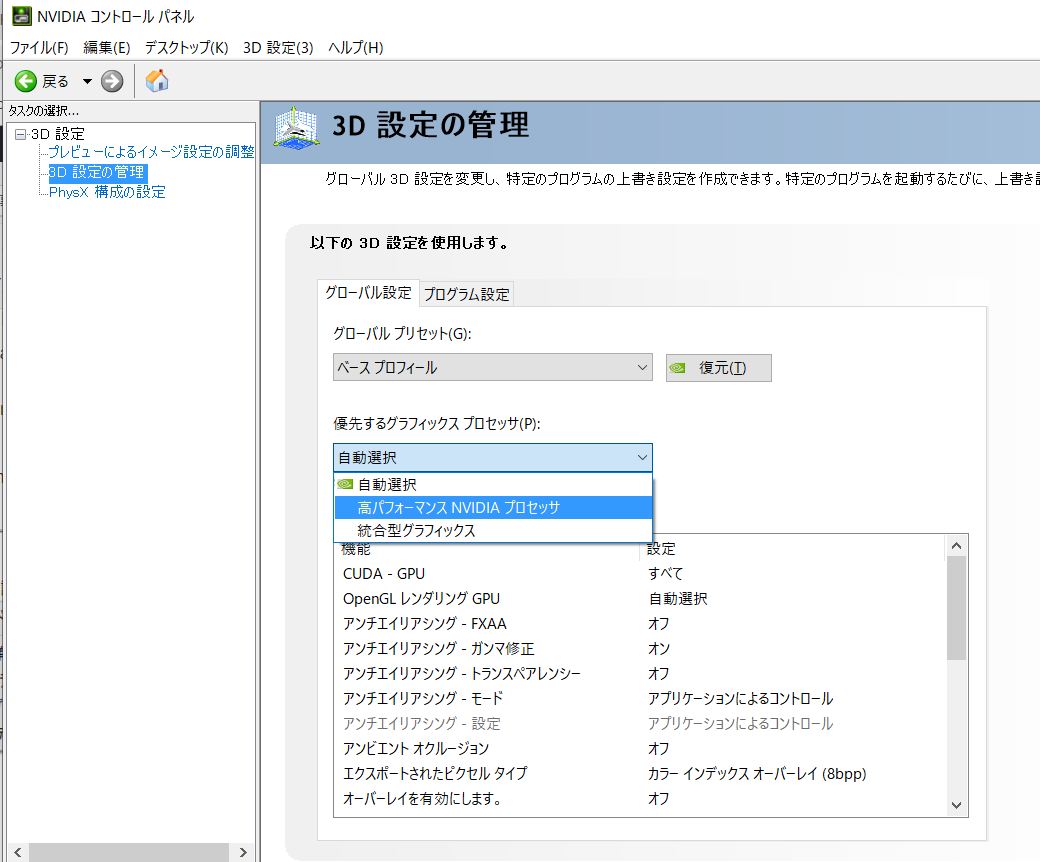Image resolution: width=1040 pixels, height=862 pixels.
Task: Click the settings list scroll down arrow
Action: pyautogui.click(x=956, y=805)
